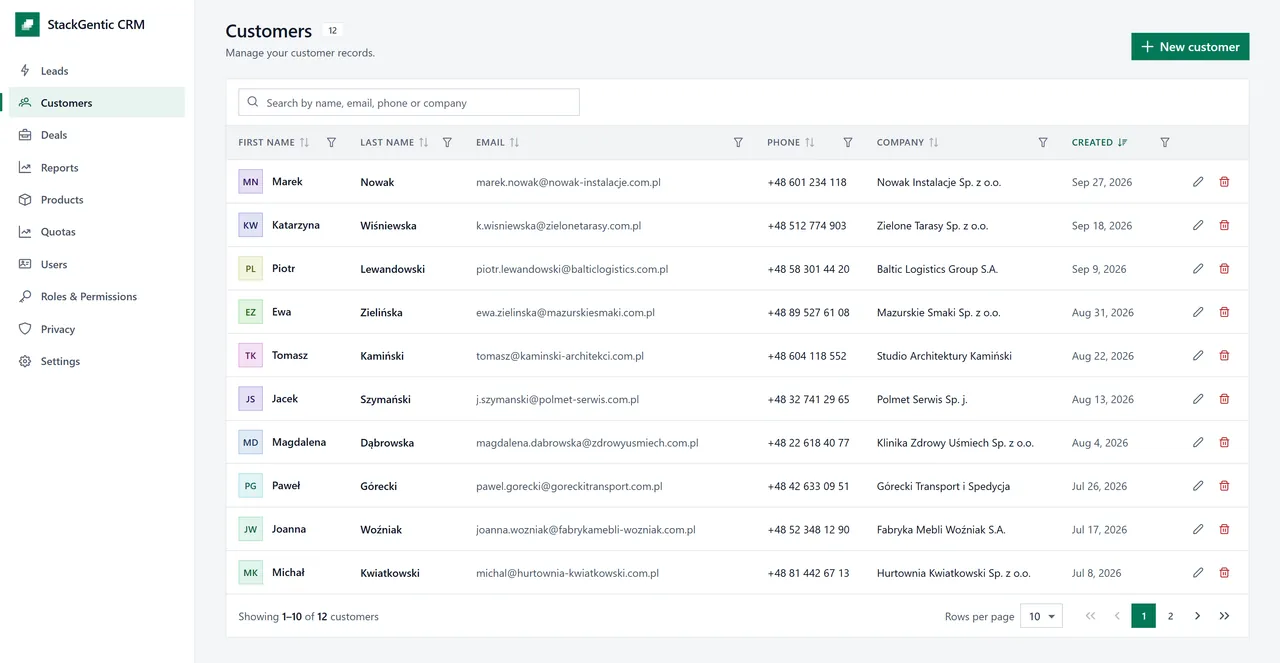Open Quotas in the sidebar
The width and height of the screenshot is (1280, 663).
pyautogui.click(x=97, y=232)
